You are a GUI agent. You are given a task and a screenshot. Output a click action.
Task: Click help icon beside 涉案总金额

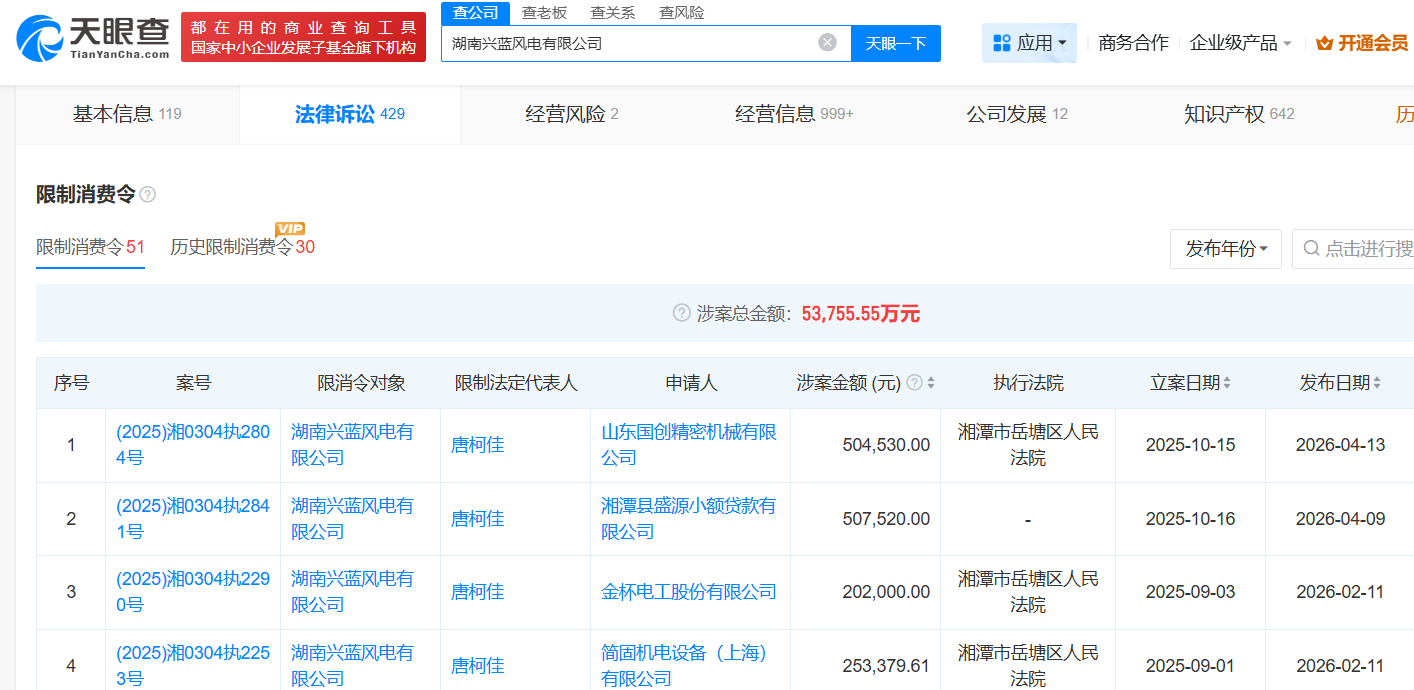682,314
